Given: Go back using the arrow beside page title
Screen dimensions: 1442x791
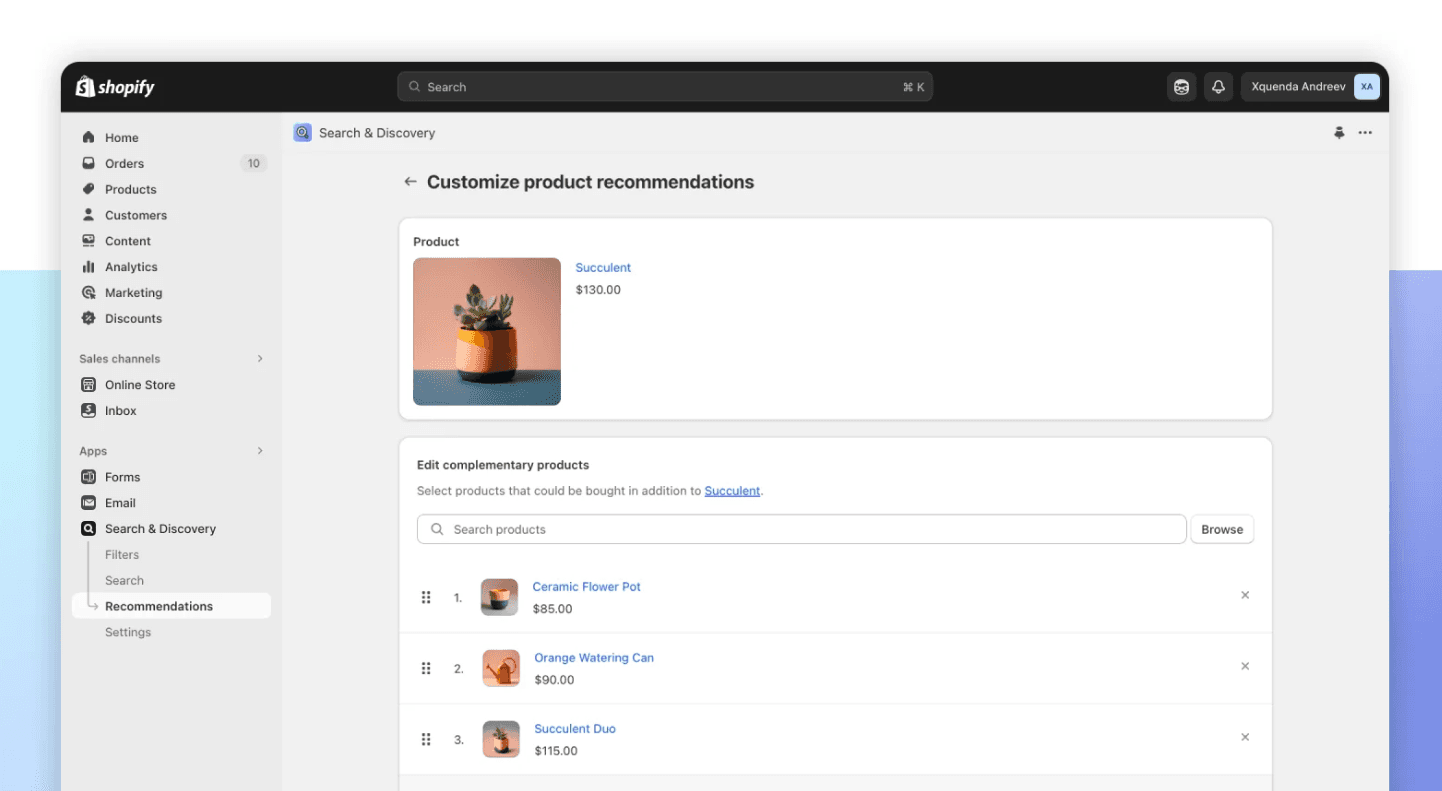Looking at the screenshot, I should (x=410, y=182).
